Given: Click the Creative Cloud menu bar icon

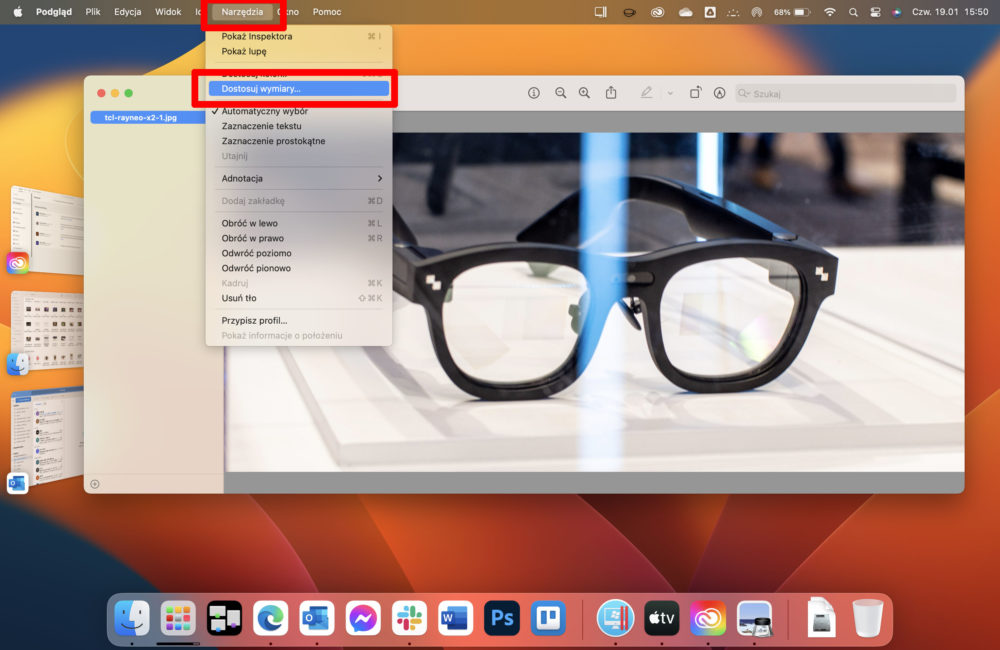Looking at the screenshot, I should pyautogui.click(x=657, y=11).
